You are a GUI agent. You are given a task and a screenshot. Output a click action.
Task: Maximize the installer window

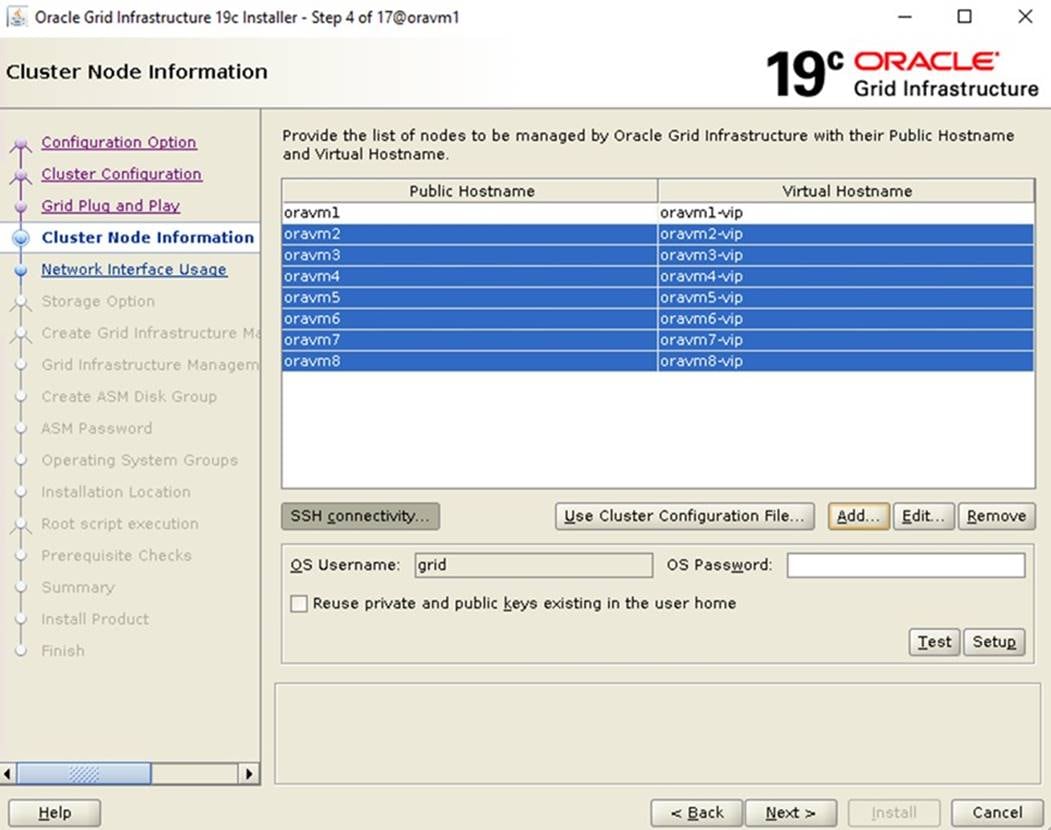point(965,16)
